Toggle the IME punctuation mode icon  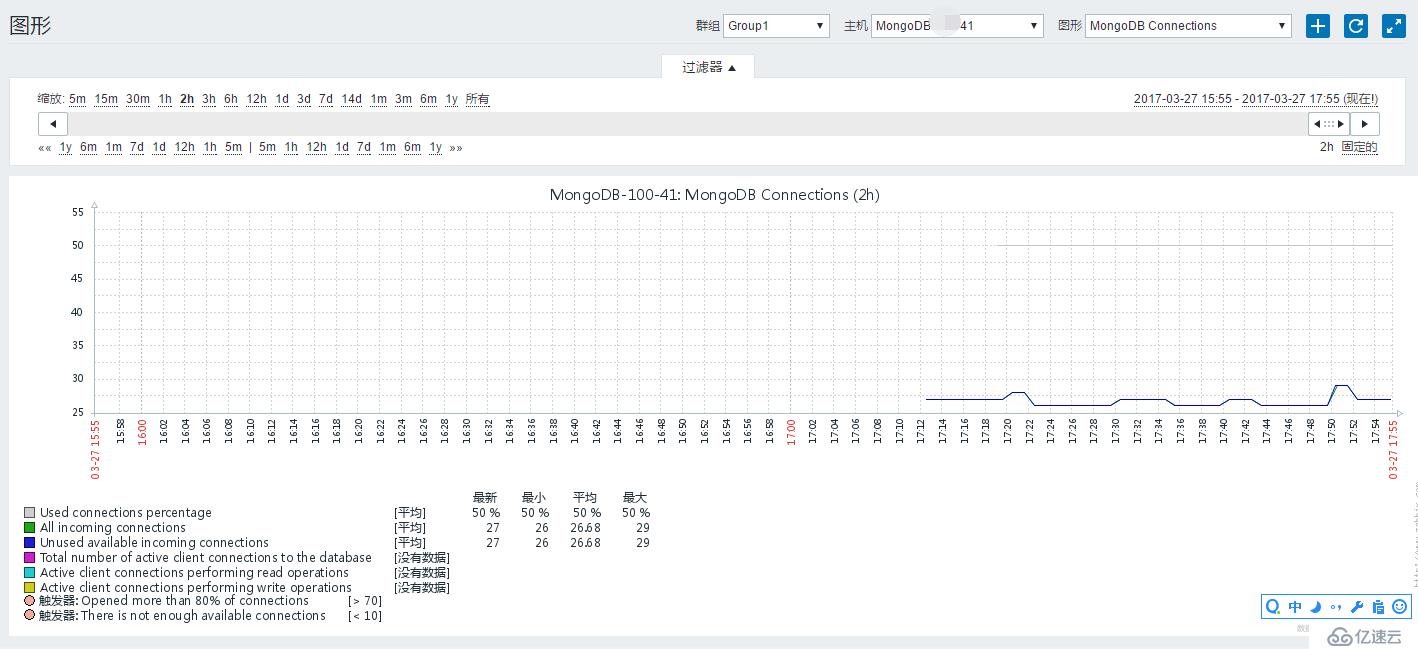(x=1336, y=607)
